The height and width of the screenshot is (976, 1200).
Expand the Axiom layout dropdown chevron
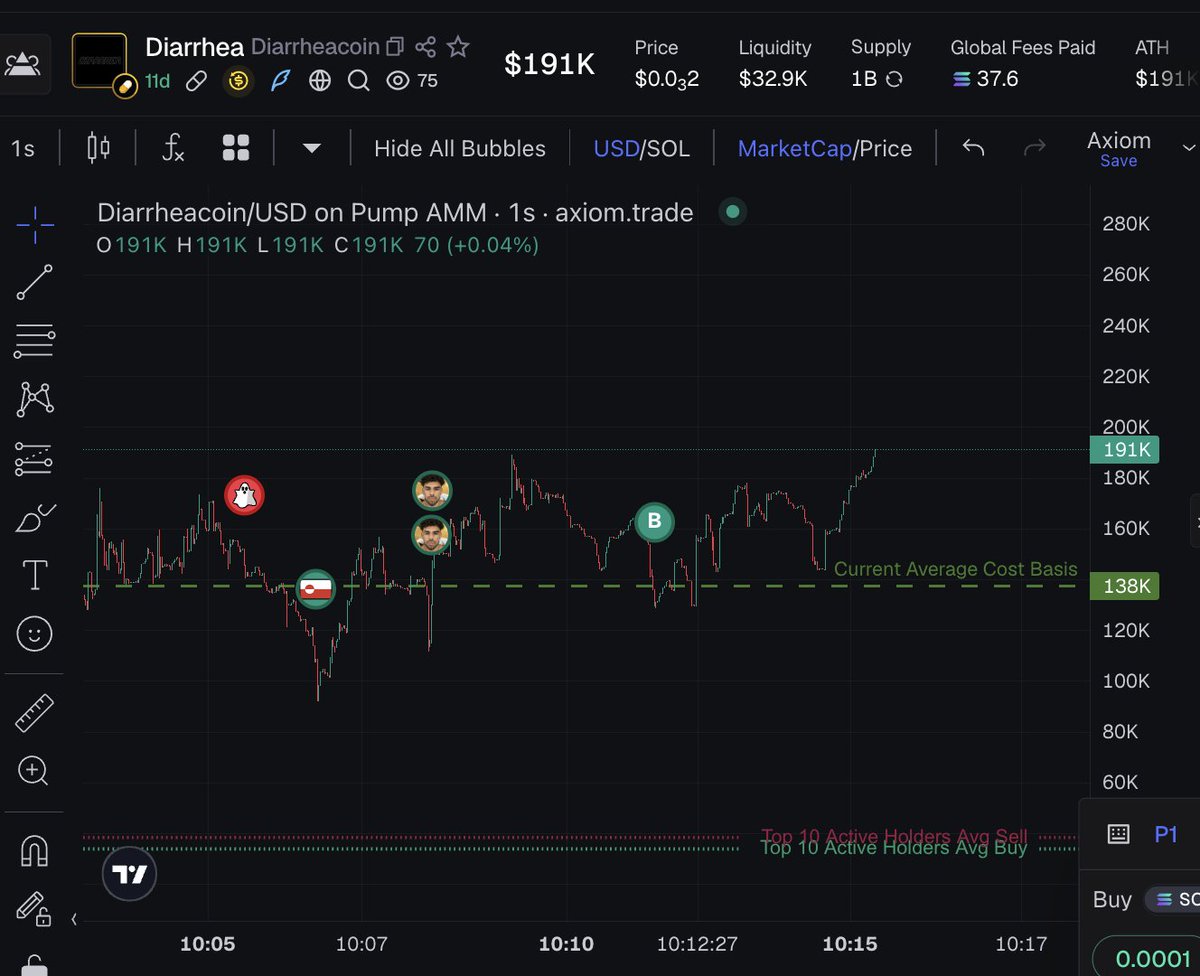(1189, 148)
